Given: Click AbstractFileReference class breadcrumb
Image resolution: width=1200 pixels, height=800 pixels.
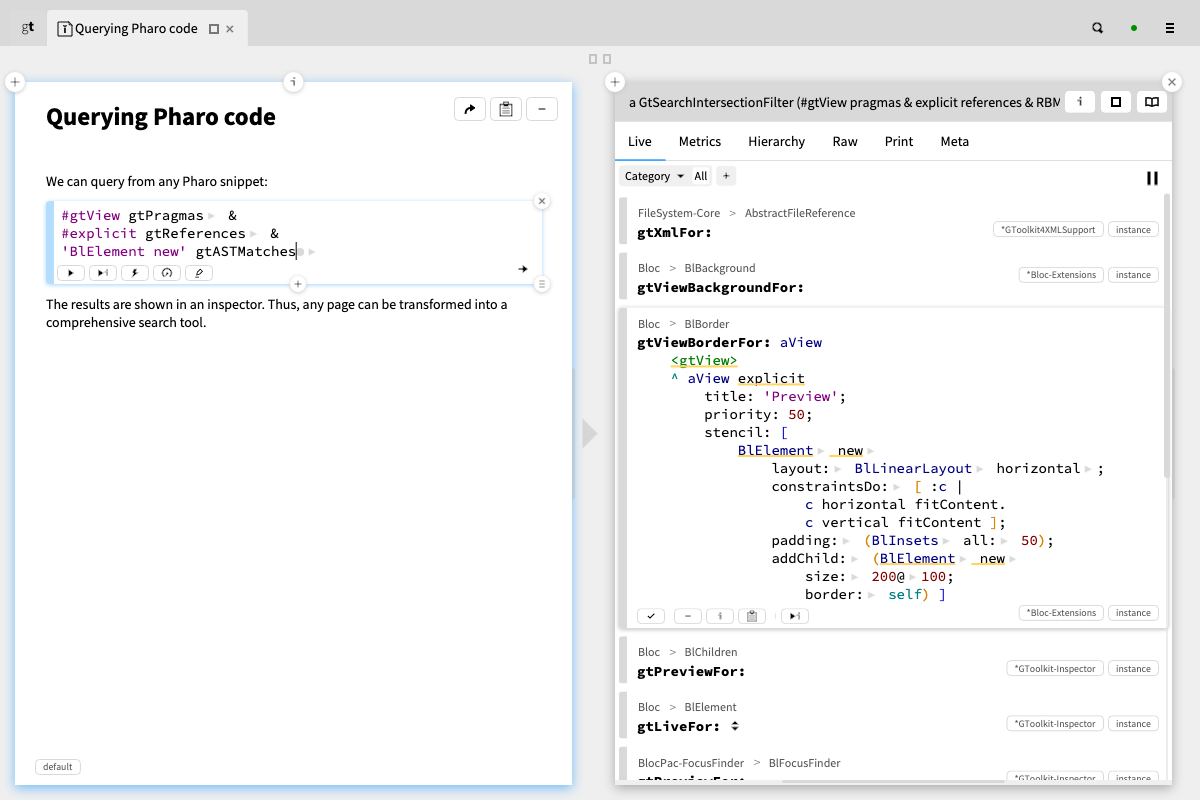Looking at the screenshot, I should pos(800,213).
